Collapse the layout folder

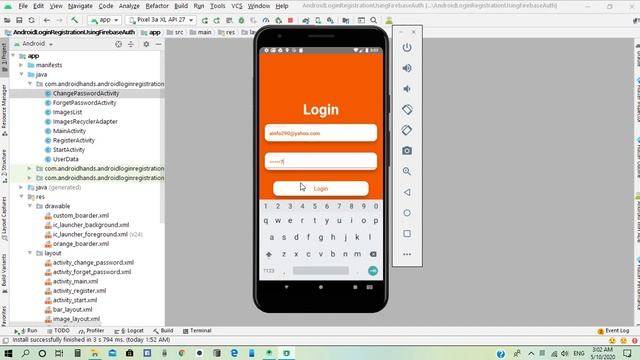[x=30, y=253]
